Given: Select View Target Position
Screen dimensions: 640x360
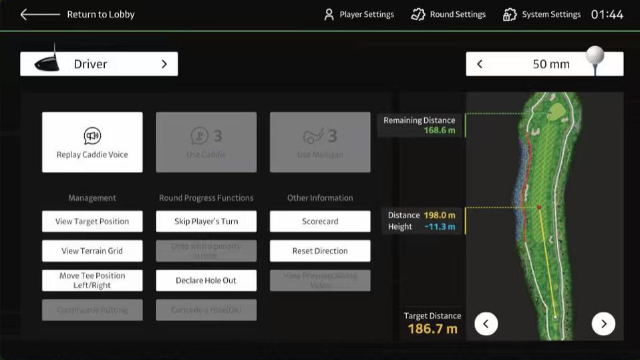Looking at the screenshot, I should point(92,221).
